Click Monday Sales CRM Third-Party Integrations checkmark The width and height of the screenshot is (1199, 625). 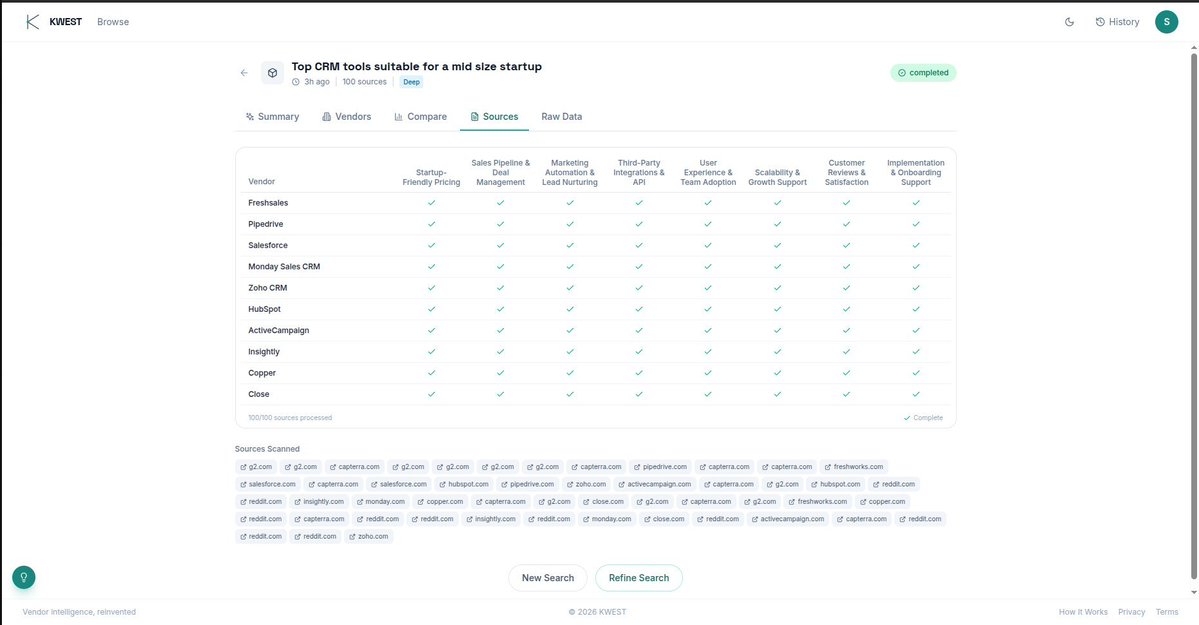point(638,267)
